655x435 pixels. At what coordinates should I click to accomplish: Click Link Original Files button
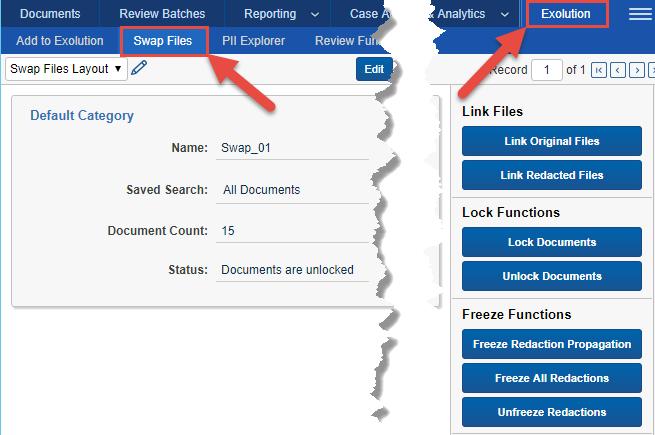click(552, 141)
